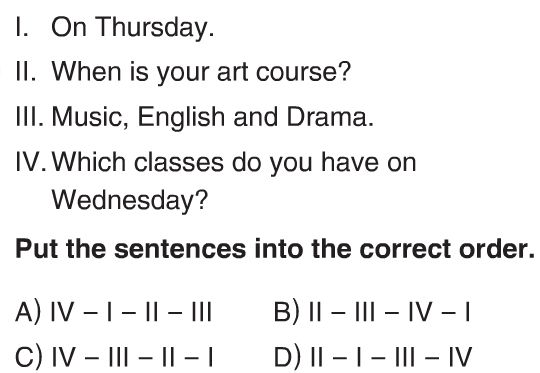
Task: Click the Roman numeral 'I.' label
Action: pyautogui.click(x=22, y=27)
